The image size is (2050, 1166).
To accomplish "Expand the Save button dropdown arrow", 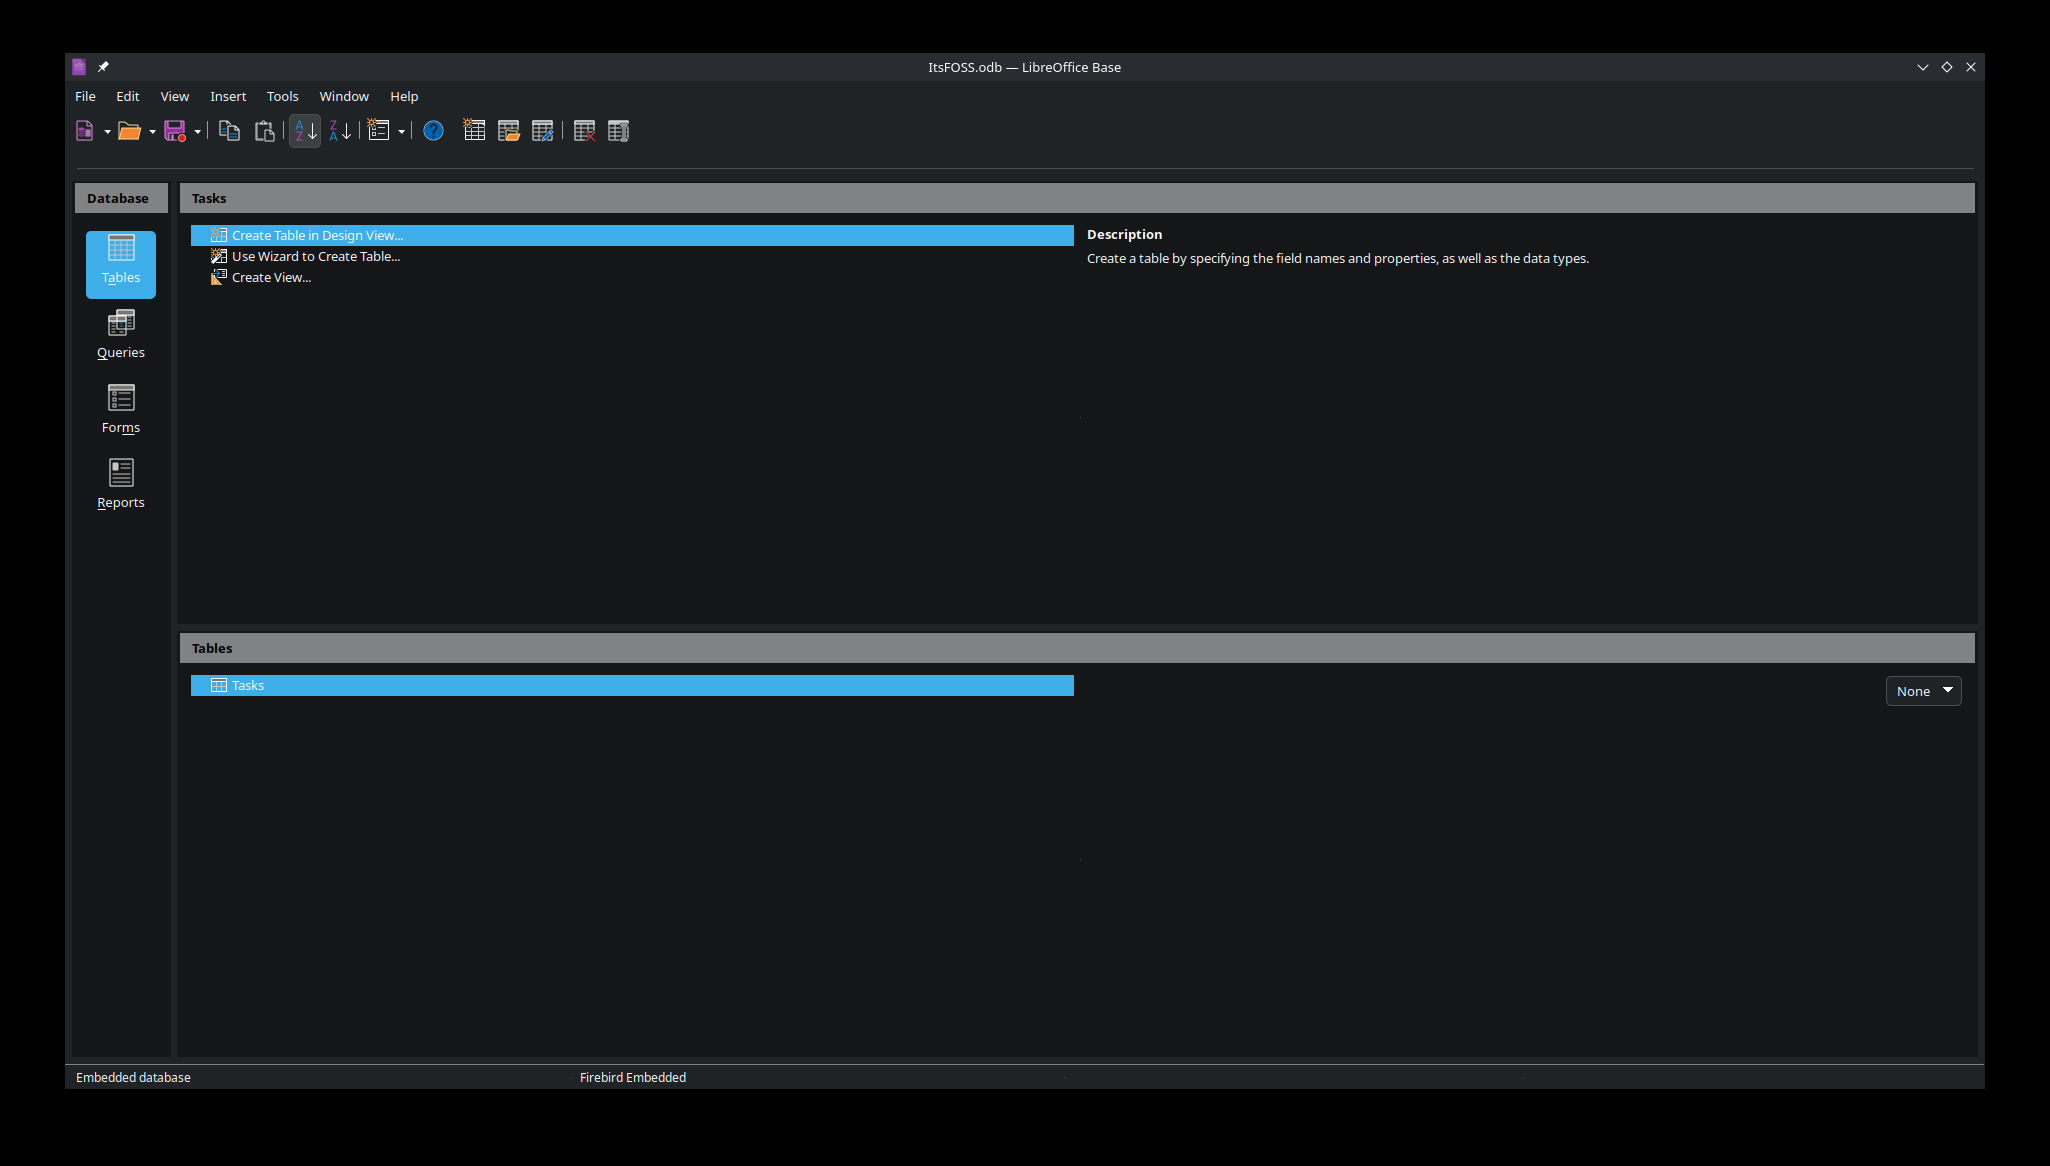I will 197,131.
